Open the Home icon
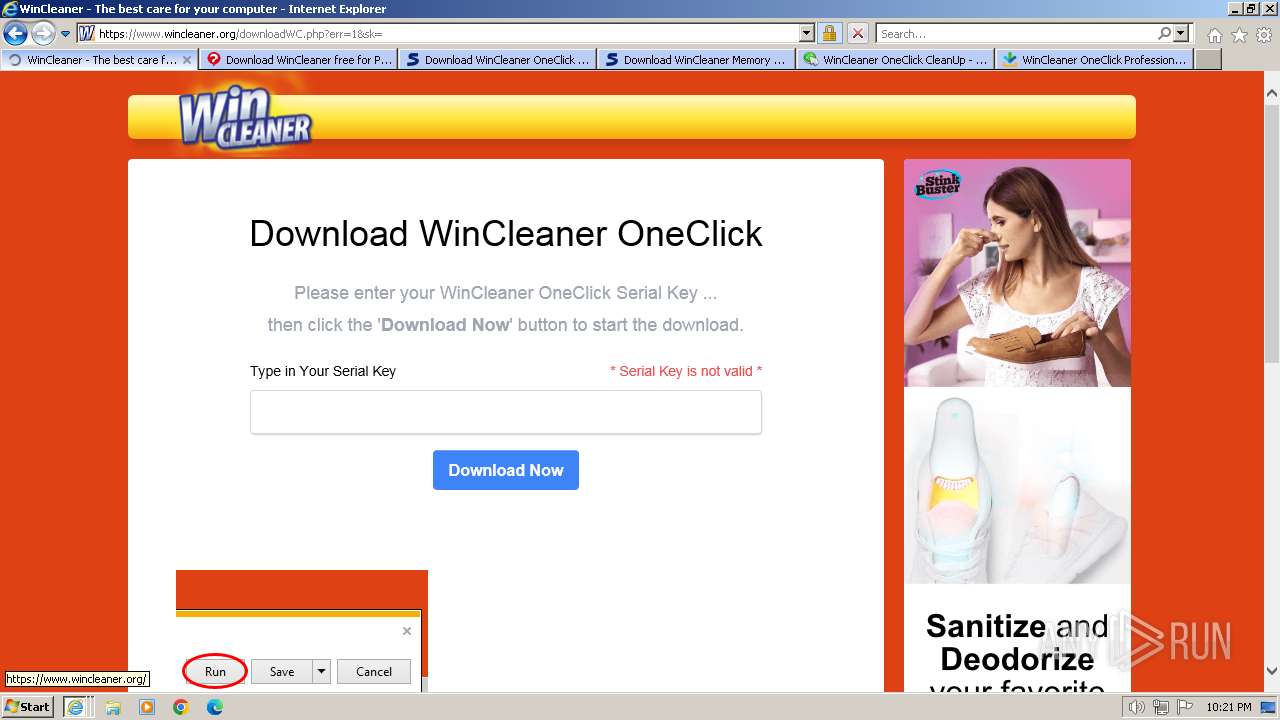Viewport: 1280px width, 720px height. 1214,35
